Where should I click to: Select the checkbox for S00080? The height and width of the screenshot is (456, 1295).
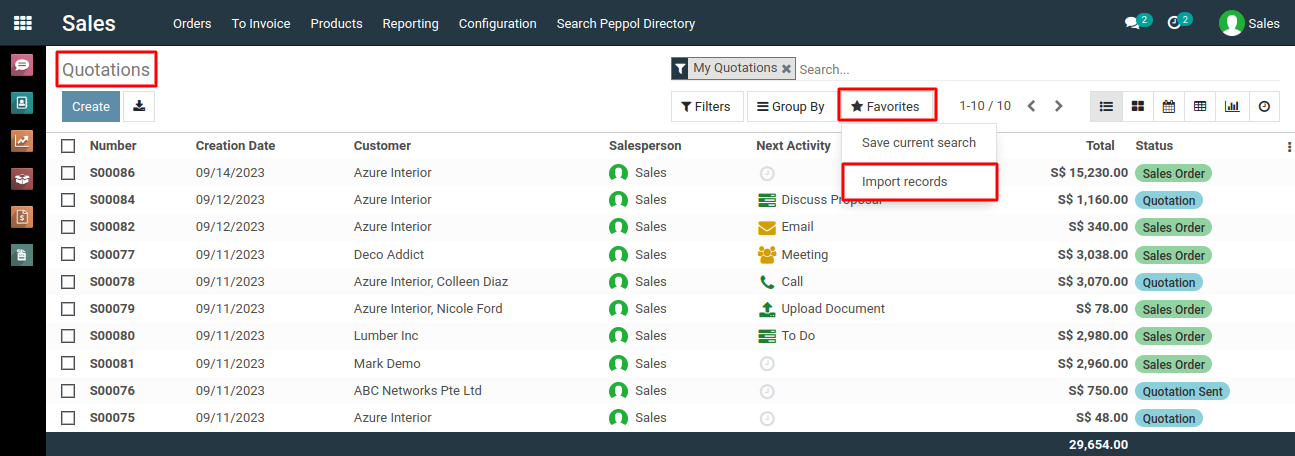coord(68,336)
